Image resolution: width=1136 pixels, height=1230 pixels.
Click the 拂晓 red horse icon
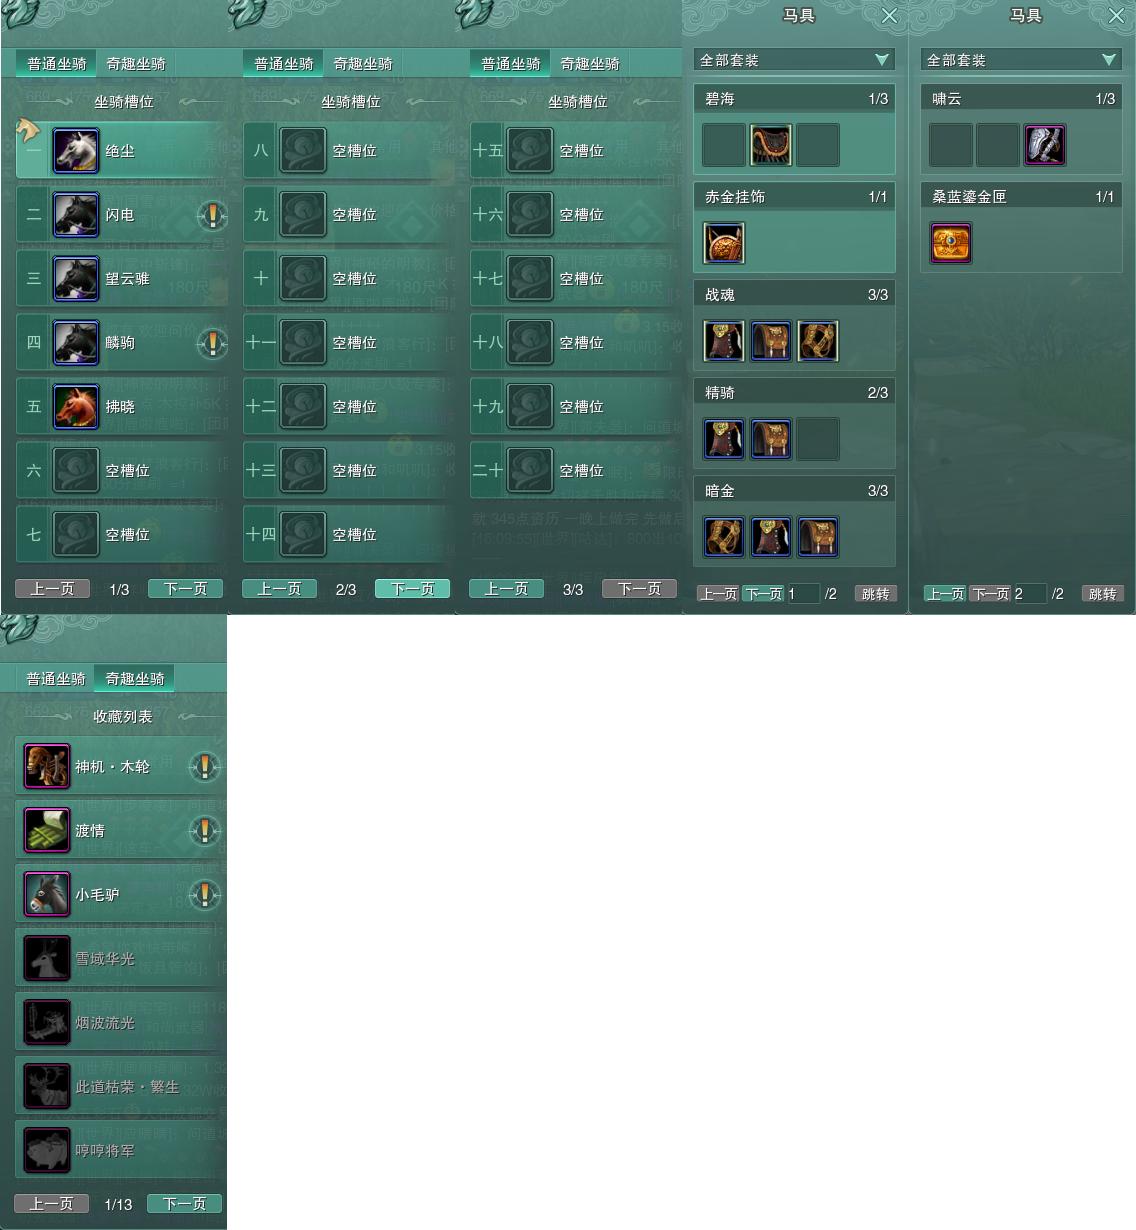pos(76,407)
